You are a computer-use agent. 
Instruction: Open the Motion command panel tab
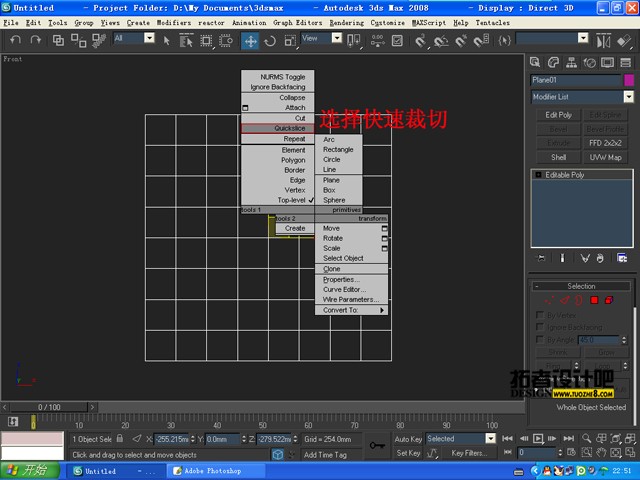pyautogui.click(x=589, y=62)
